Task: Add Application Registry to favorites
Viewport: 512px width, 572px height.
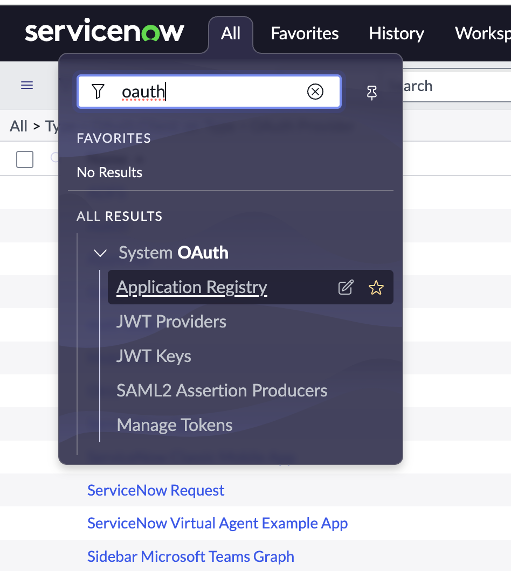Action: [x=376, y=287]
